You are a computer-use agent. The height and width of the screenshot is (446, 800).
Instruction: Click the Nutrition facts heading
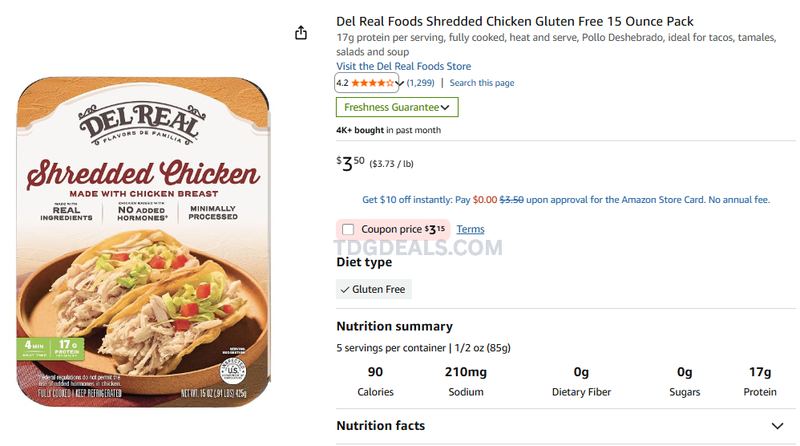[x=381, y=426]
